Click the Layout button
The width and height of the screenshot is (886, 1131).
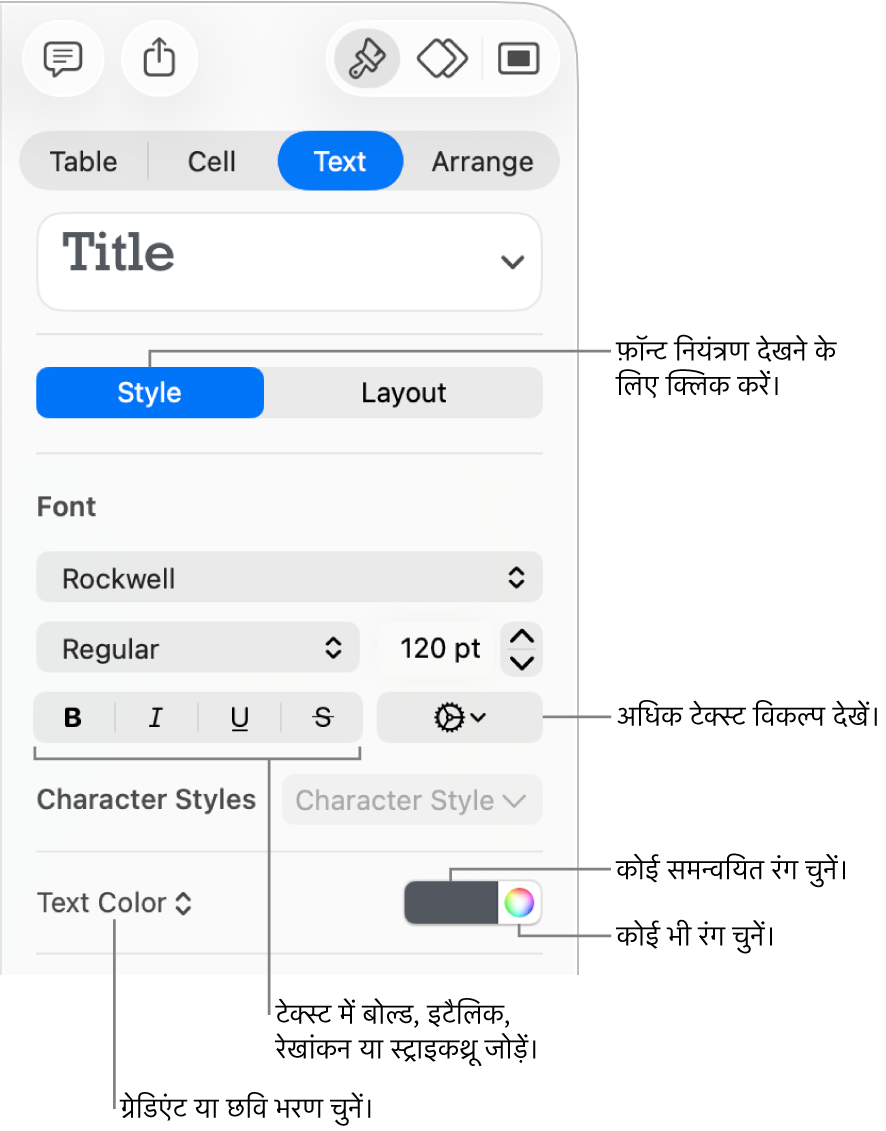[x=403, y=393]
